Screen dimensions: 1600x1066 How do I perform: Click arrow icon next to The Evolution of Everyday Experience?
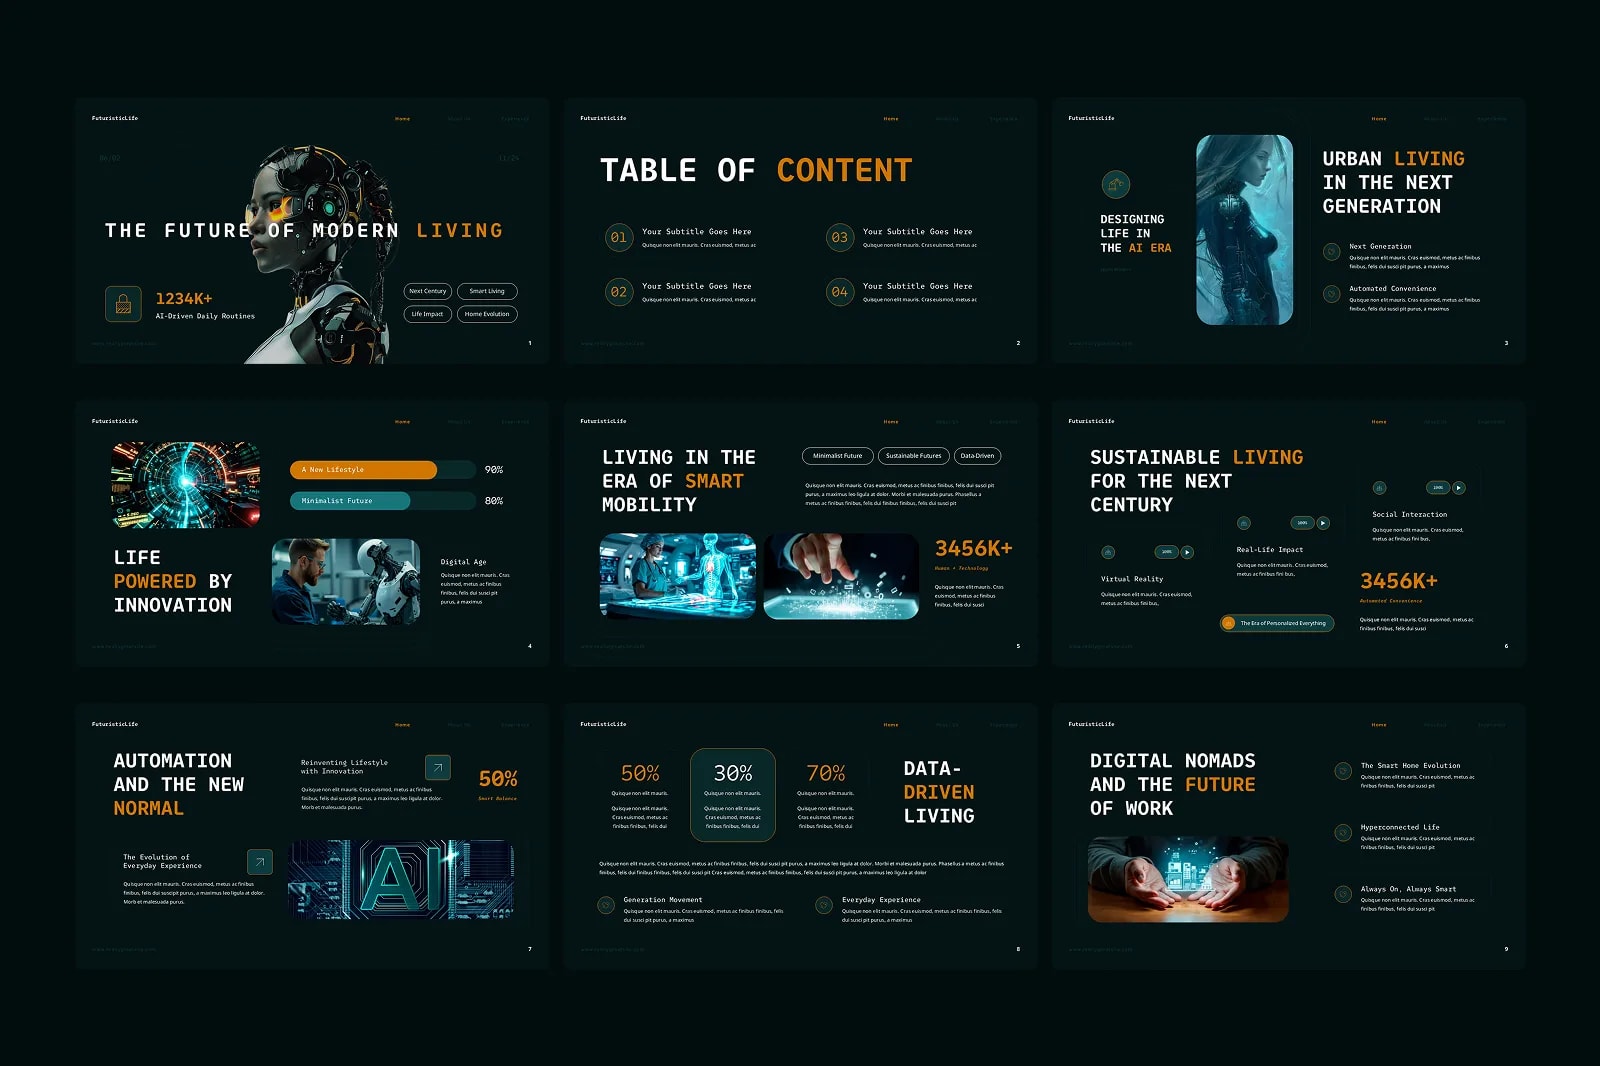point(259,861)
